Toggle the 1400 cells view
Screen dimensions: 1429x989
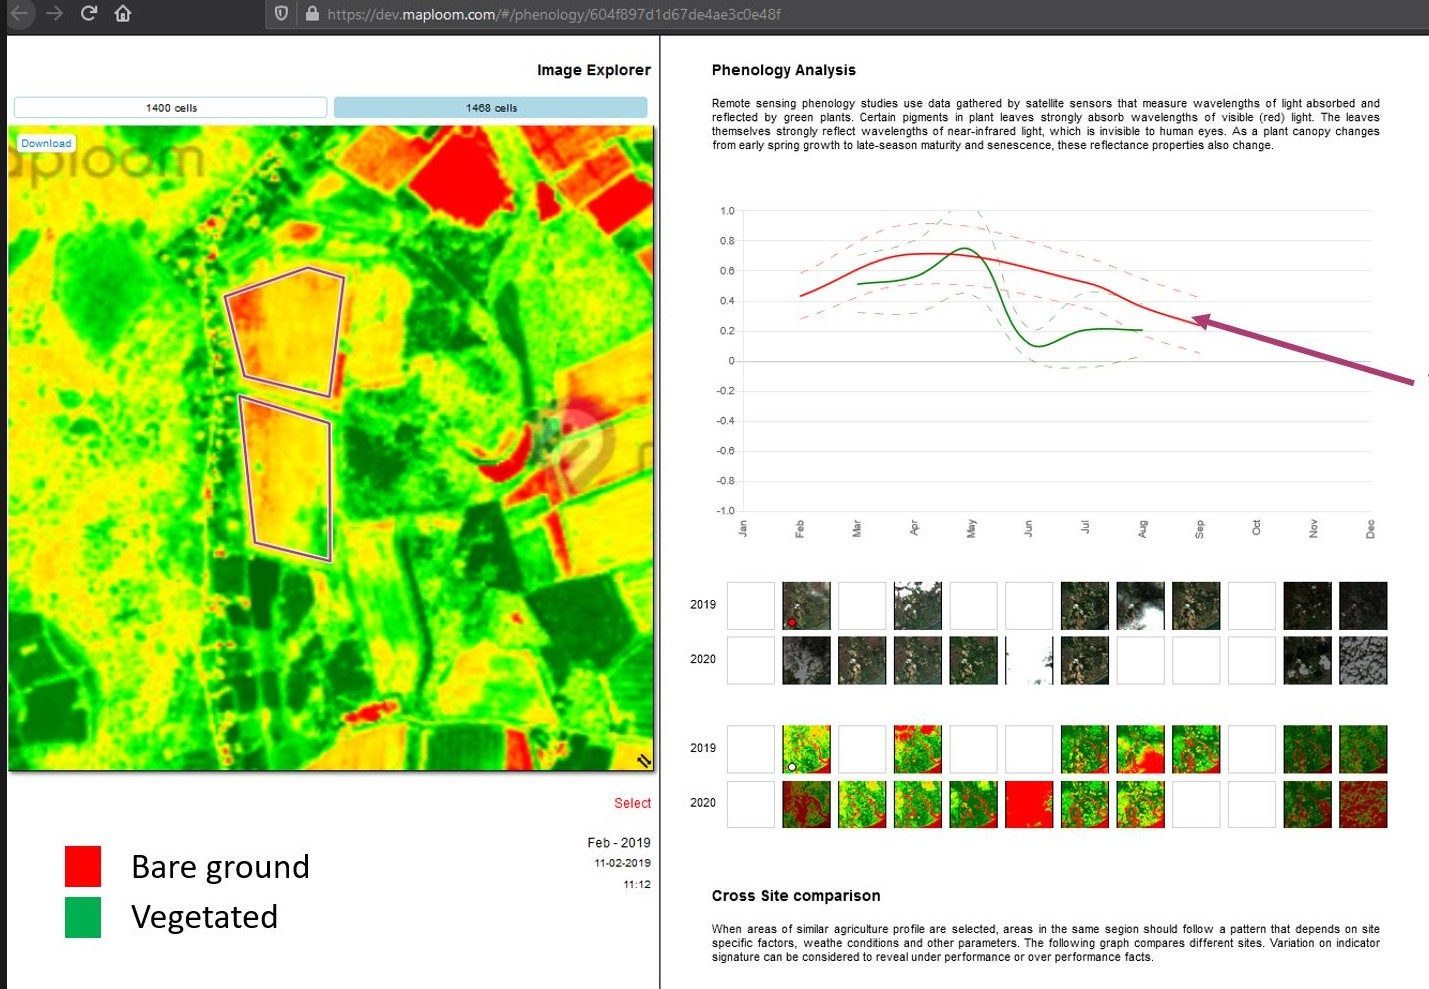click(x=170, y=107)
